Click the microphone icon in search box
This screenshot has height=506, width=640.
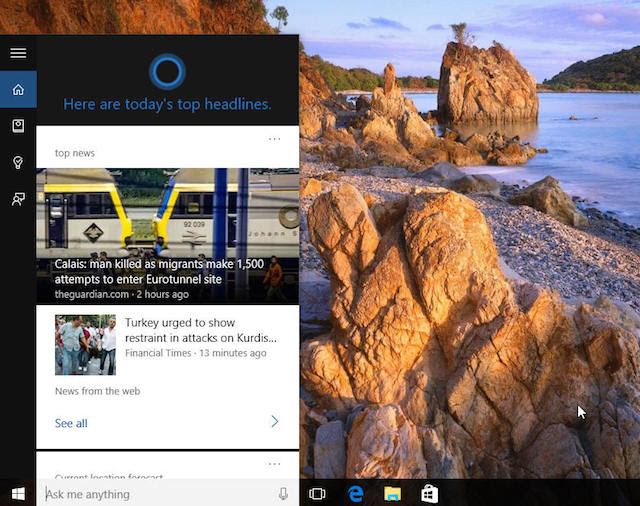point(283,494)
